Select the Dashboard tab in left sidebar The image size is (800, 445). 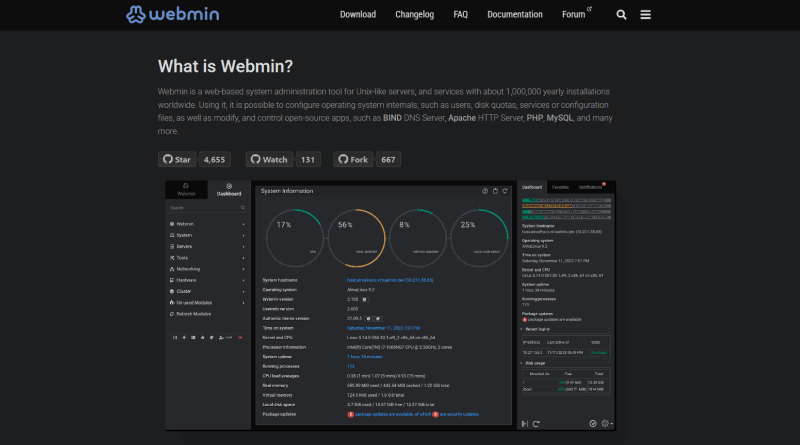229,189
